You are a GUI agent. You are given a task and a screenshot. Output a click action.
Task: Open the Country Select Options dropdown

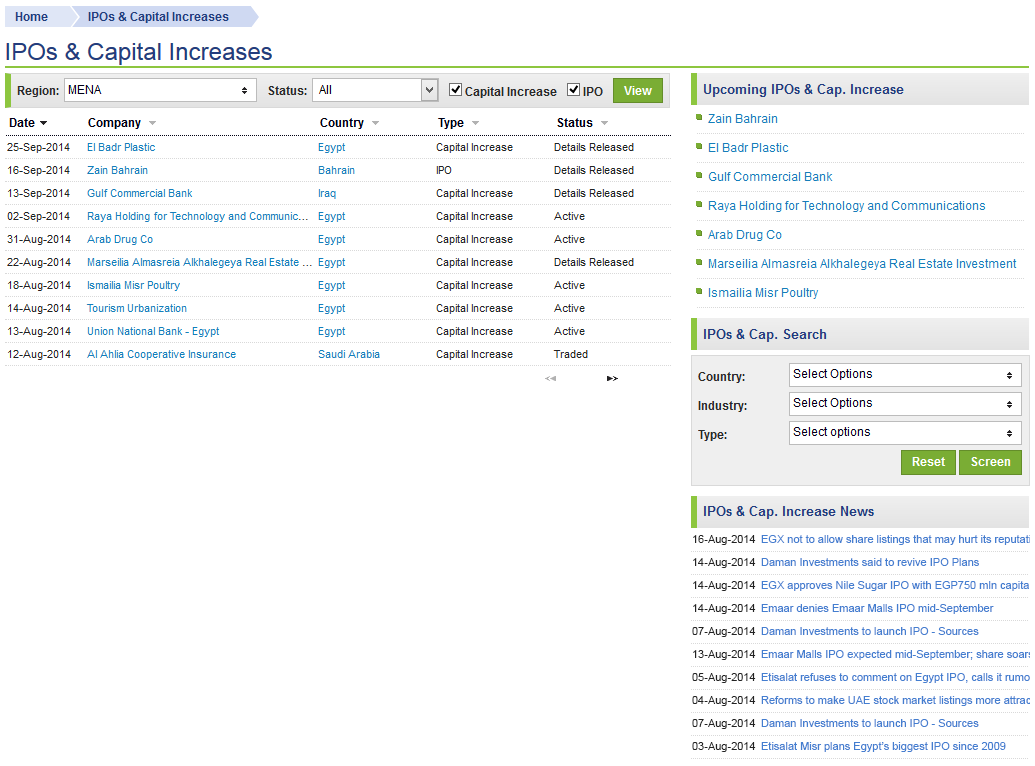[x=905, y=374]
